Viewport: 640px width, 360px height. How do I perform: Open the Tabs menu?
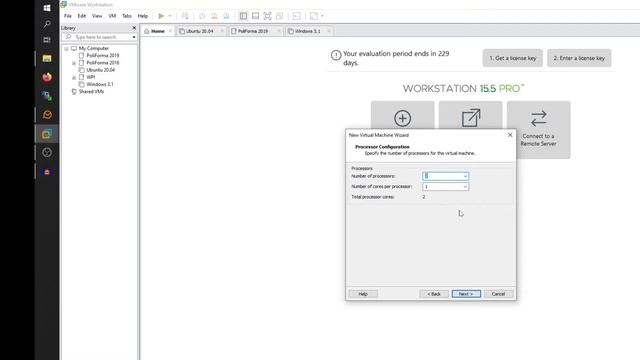[x=127, y=16]
